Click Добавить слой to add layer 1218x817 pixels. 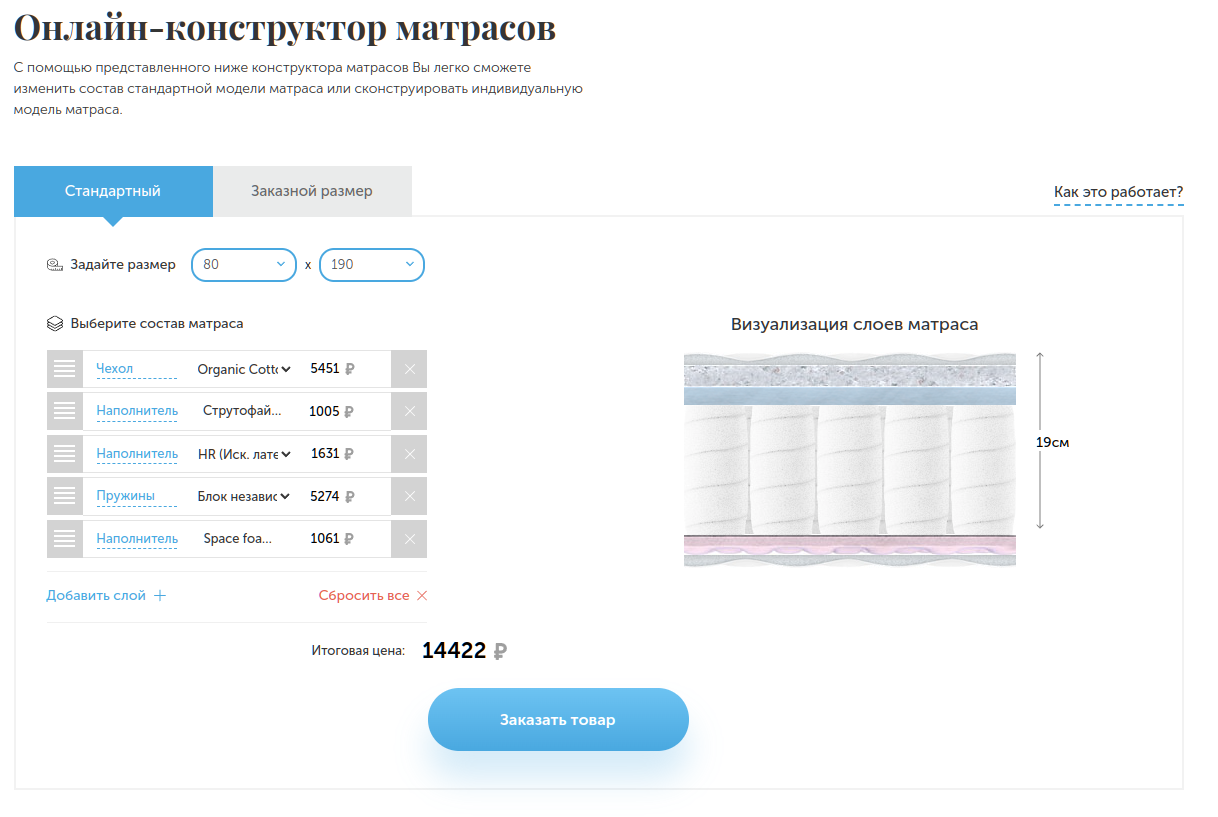tap(106, 596)
